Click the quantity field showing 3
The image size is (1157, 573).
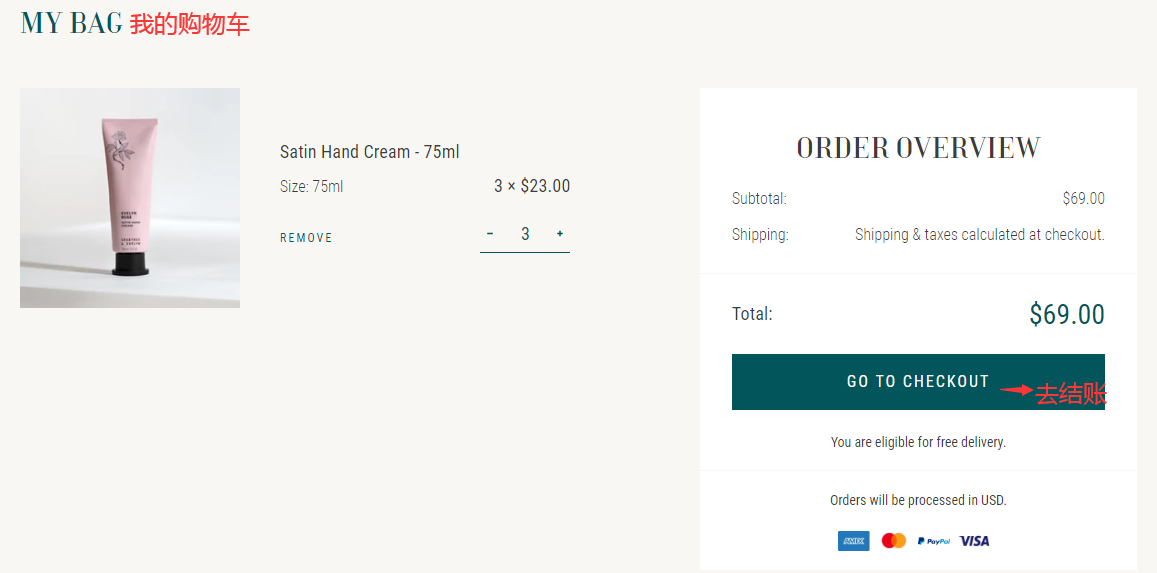(525, 234)
